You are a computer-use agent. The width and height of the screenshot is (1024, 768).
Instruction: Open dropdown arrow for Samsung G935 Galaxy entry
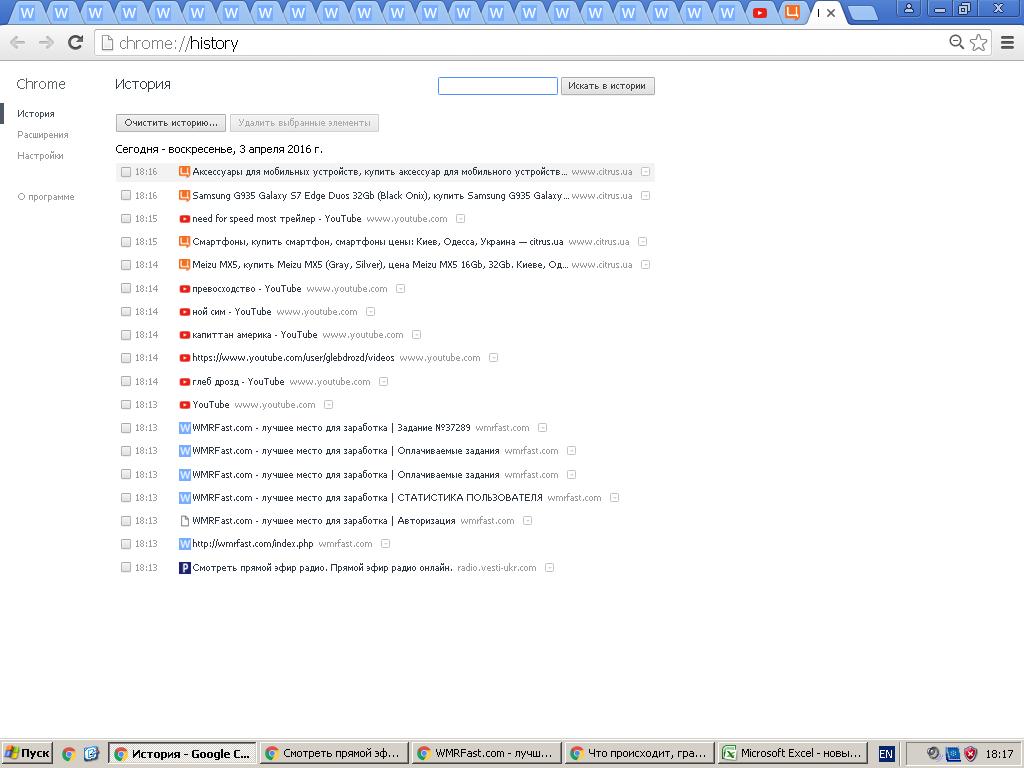(x=645, y=195)
